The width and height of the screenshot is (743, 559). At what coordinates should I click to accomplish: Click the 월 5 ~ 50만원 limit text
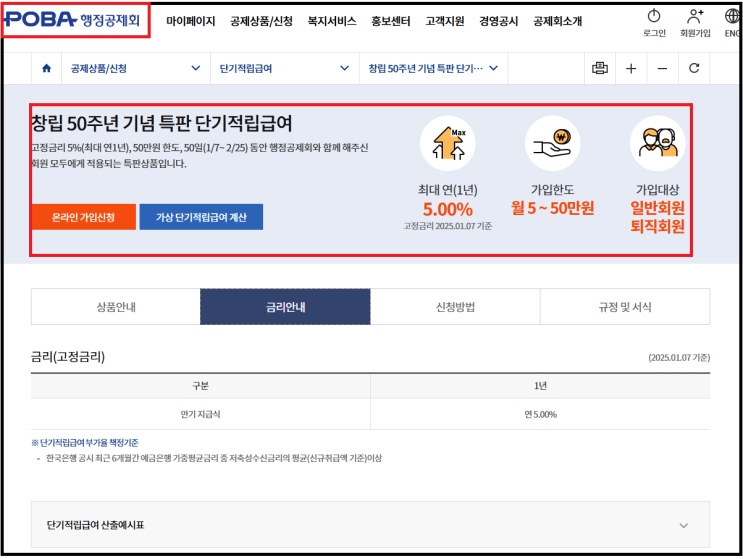point(553,208)
